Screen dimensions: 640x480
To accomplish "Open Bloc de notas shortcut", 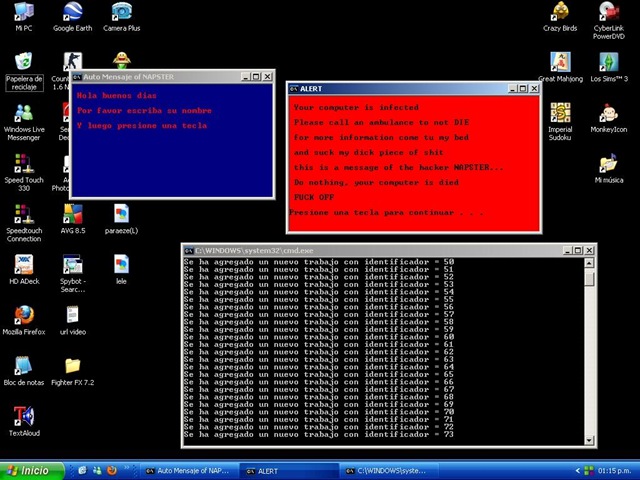I will (24, 371).
